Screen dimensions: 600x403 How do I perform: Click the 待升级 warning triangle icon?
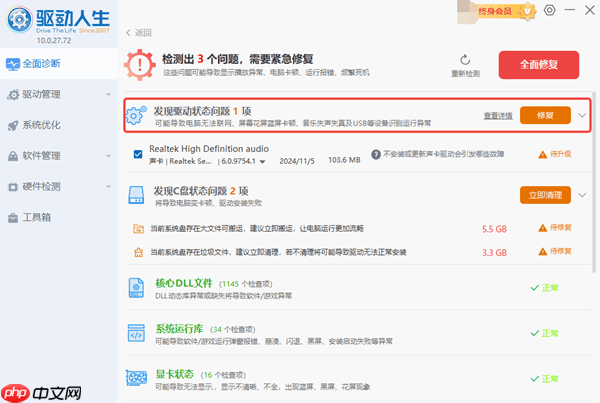point(542,155)
